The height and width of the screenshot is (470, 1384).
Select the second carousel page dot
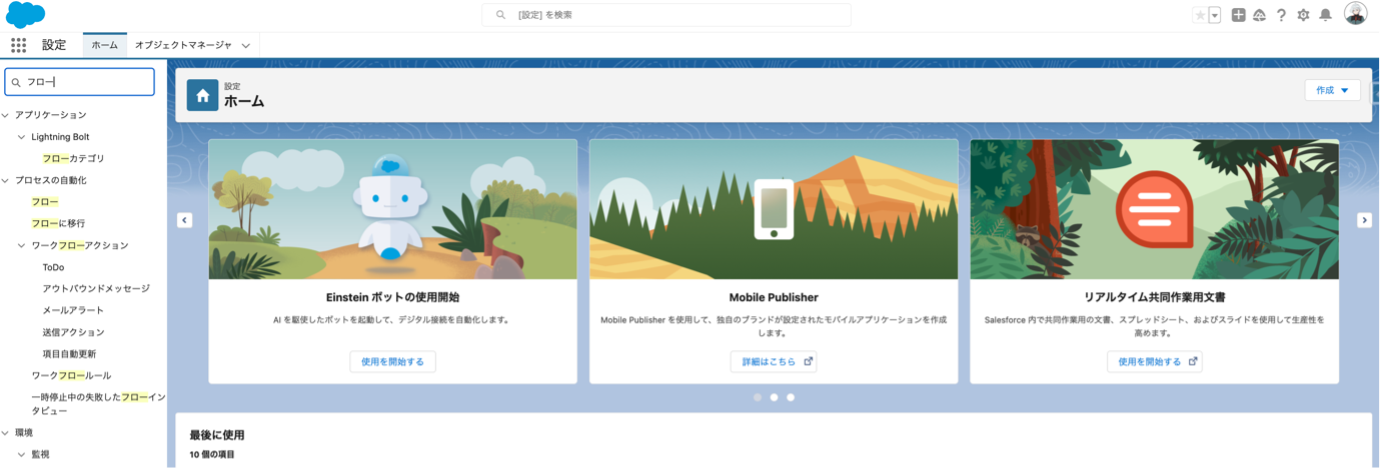(774, 397)
